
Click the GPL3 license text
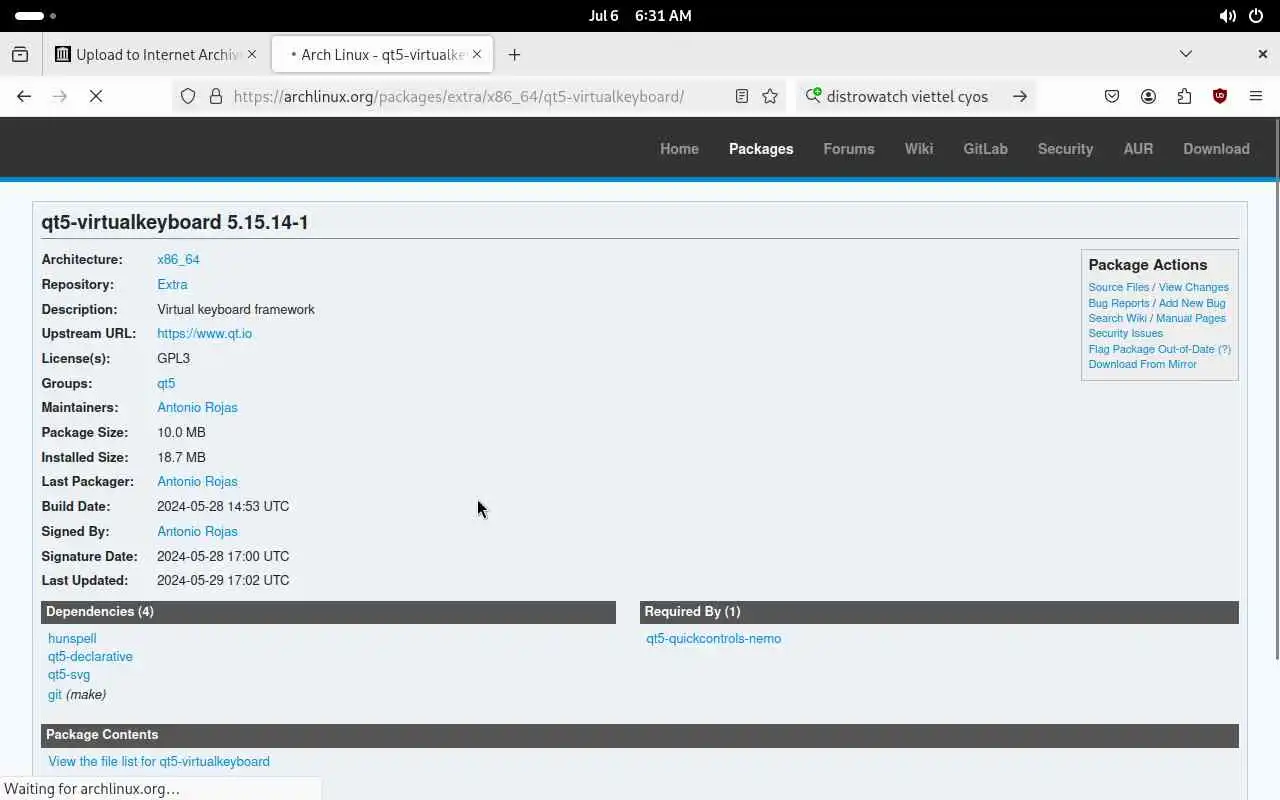tap(173, 358)
